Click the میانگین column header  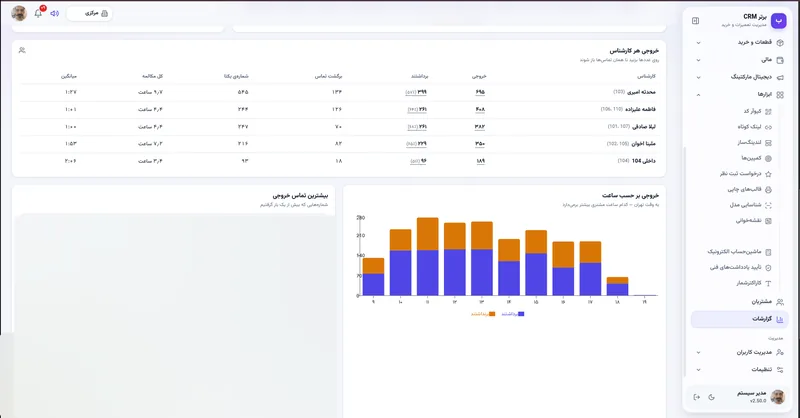pyautogui.click(x=69, y=76)
